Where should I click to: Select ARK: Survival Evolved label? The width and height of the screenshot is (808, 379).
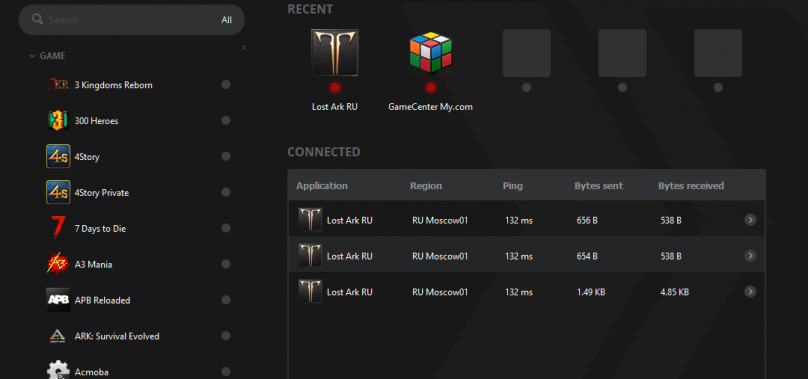click(117, 336)
